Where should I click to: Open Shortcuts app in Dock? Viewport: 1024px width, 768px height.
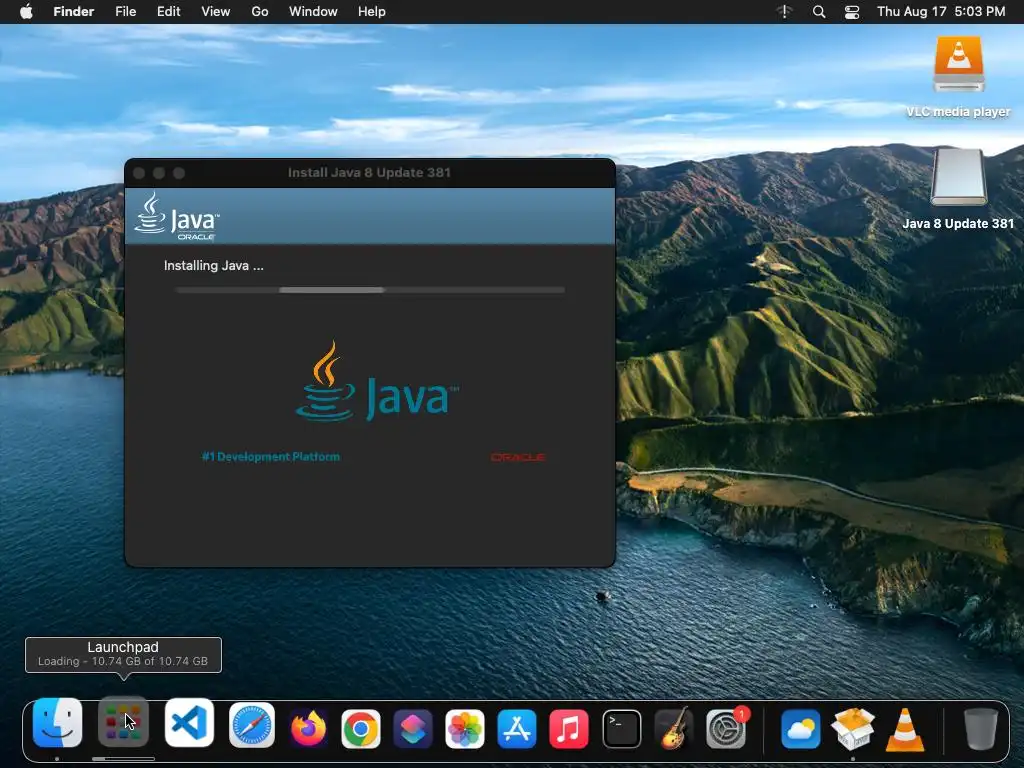click(413, 729)
